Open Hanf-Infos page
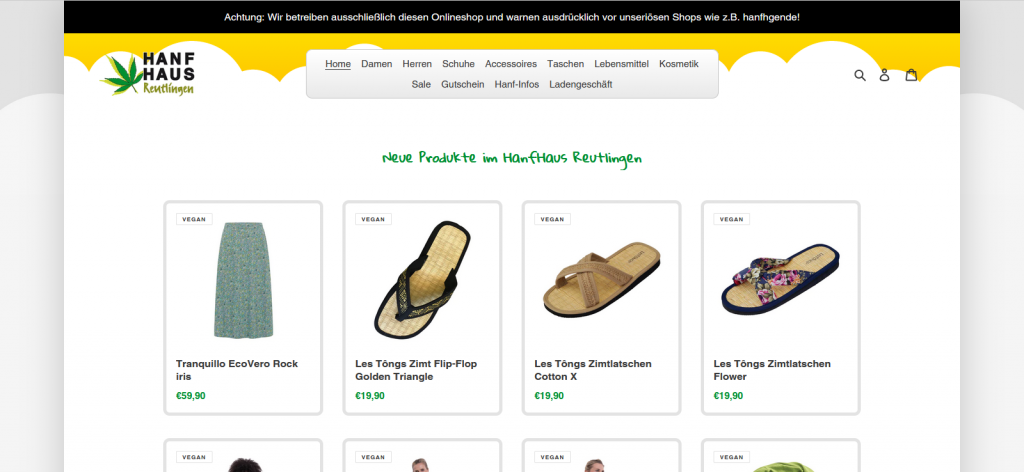Image resolution: width=1024 pixels, height=472 pixels. [x=517, y=84]
